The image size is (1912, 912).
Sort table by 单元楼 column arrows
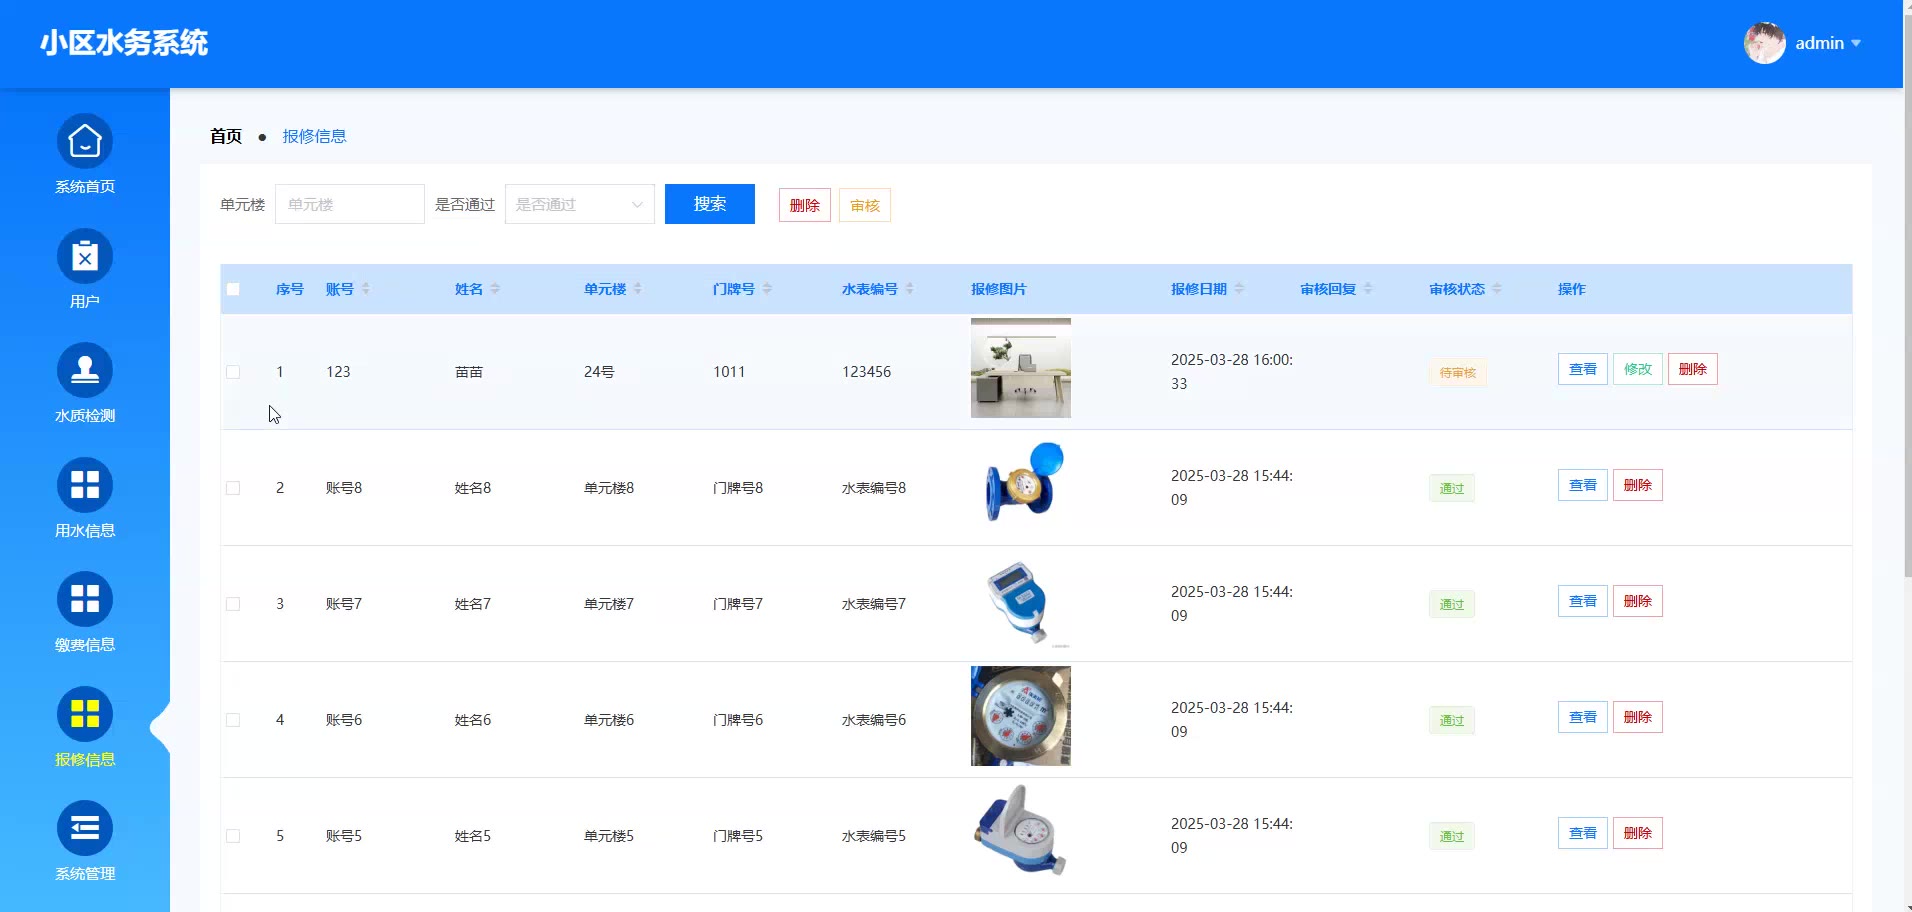tap(638, 289)
